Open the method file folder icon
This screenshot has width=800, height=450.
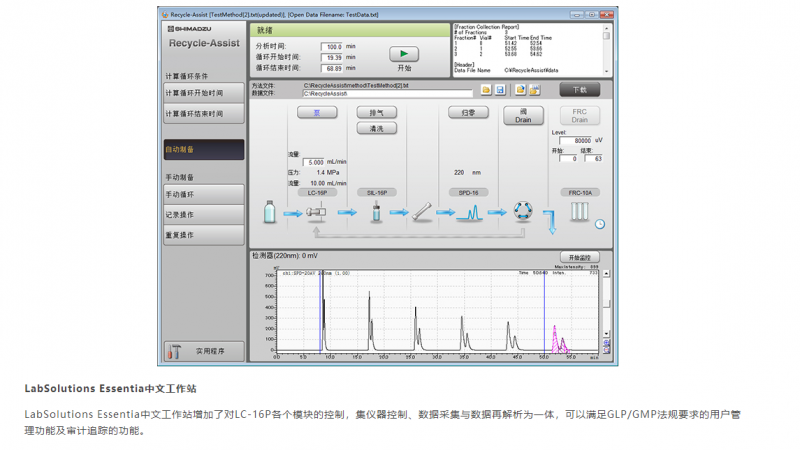[x=486, y=90]
